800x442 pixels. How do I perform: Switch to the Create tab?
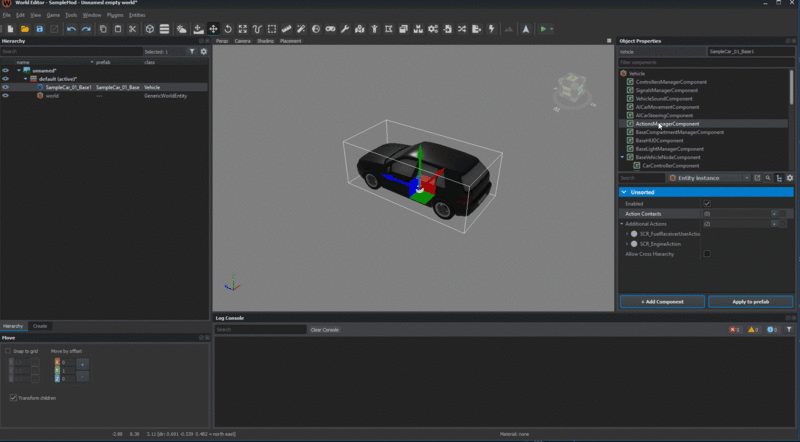[x=41, y=326]
